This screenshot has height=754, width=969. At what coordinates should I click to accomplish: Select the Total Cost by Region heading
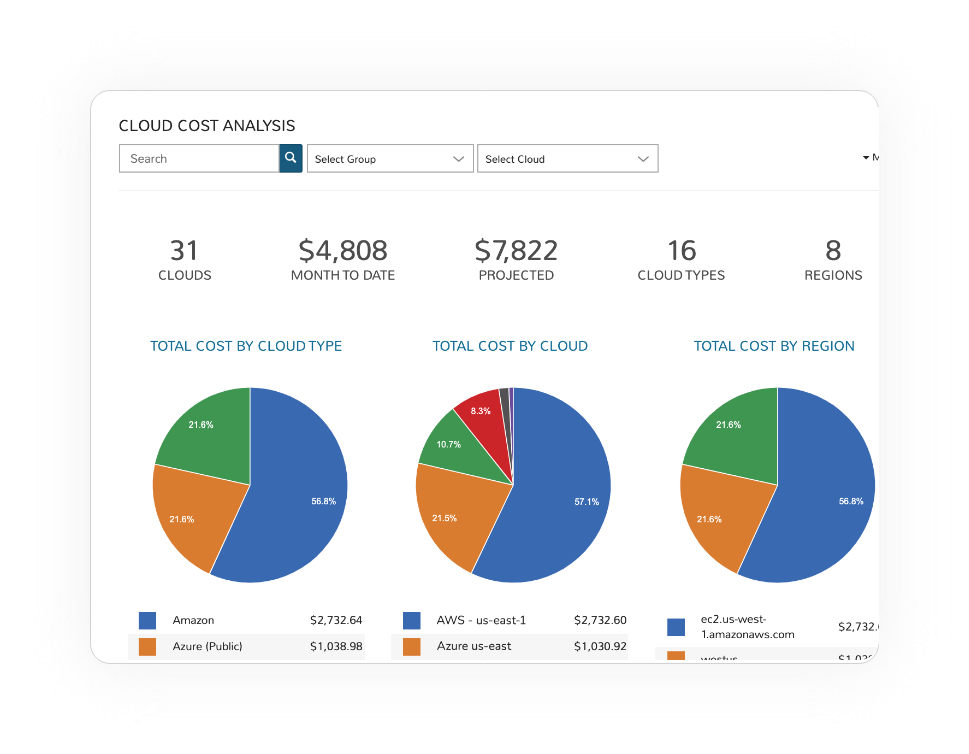[x=774, y=346]
